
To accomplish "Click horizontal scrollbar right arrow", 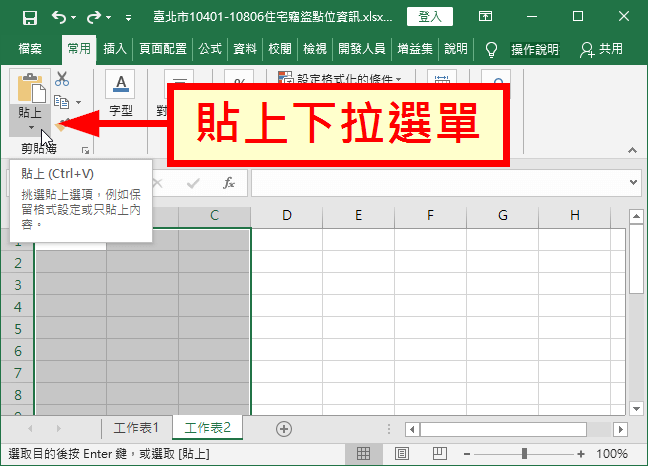I will (x=620, y=430).
